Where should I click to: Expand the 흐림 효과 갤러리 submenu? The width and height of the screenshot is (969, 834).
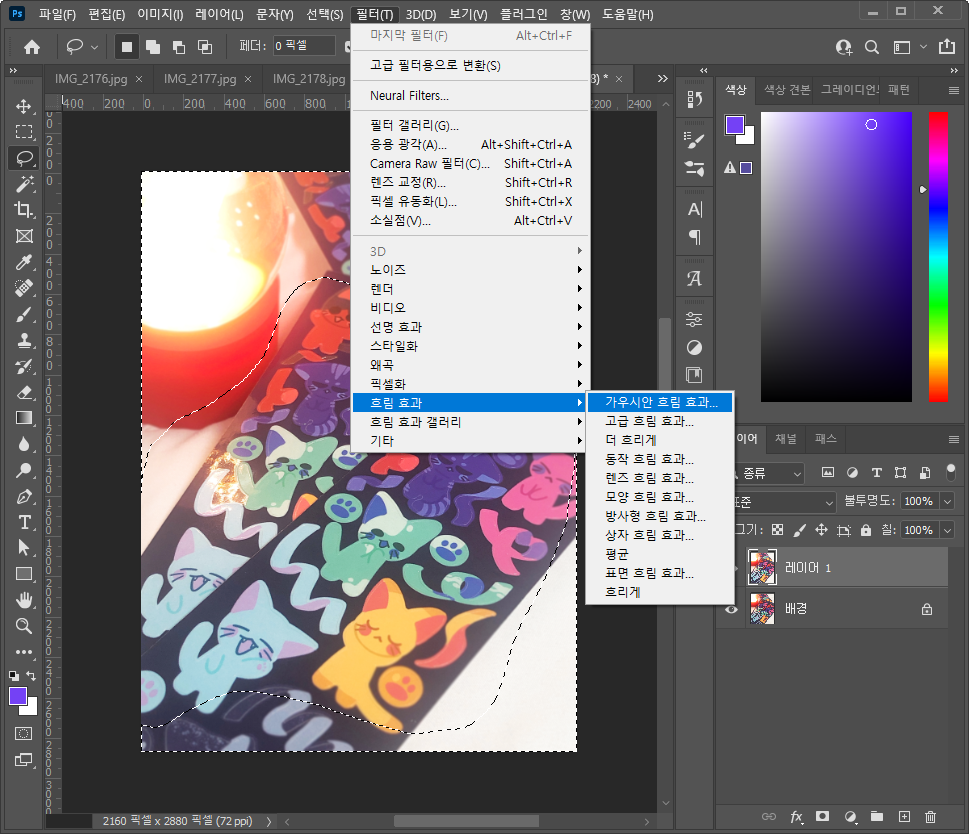pos(470,422)
